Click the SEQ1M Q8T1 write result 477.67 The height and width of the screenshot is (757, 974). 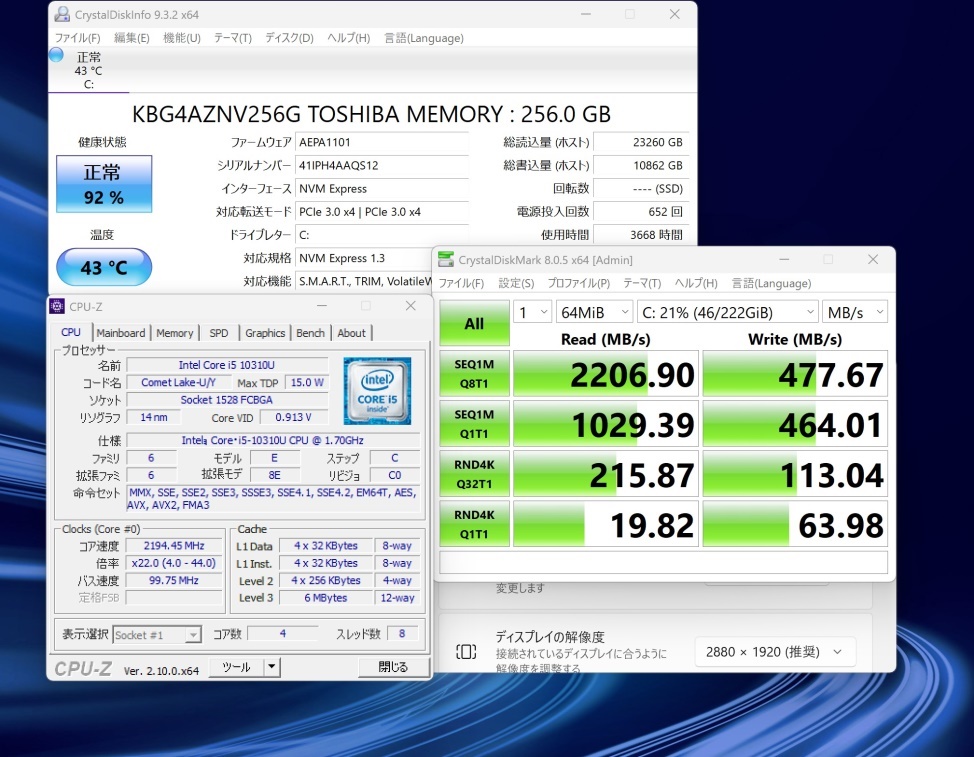pyautogui.click(x=795, y=374)
